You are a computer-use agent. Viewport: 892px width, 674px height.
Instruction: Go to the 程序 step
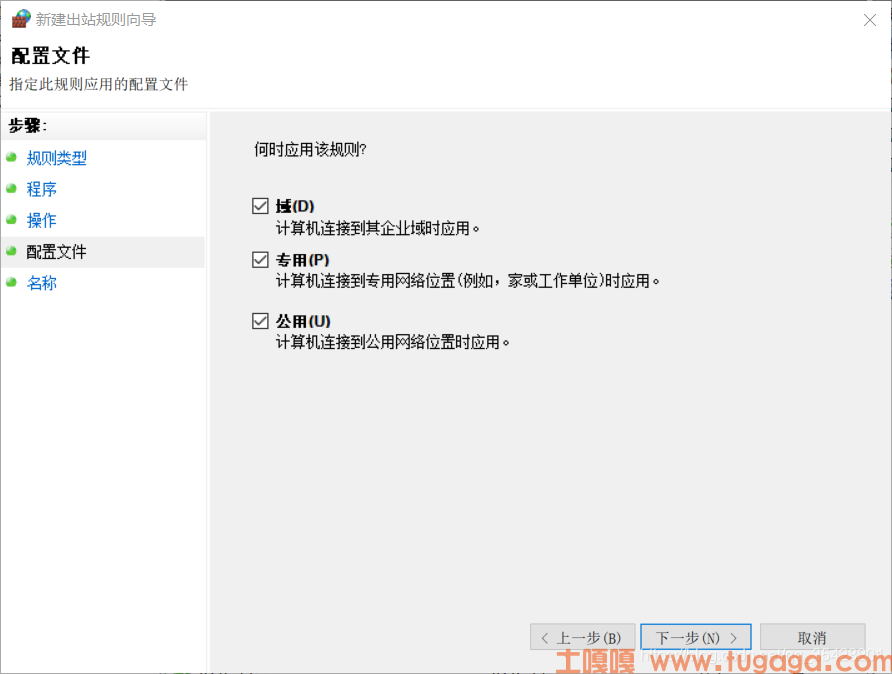(42, 189)
